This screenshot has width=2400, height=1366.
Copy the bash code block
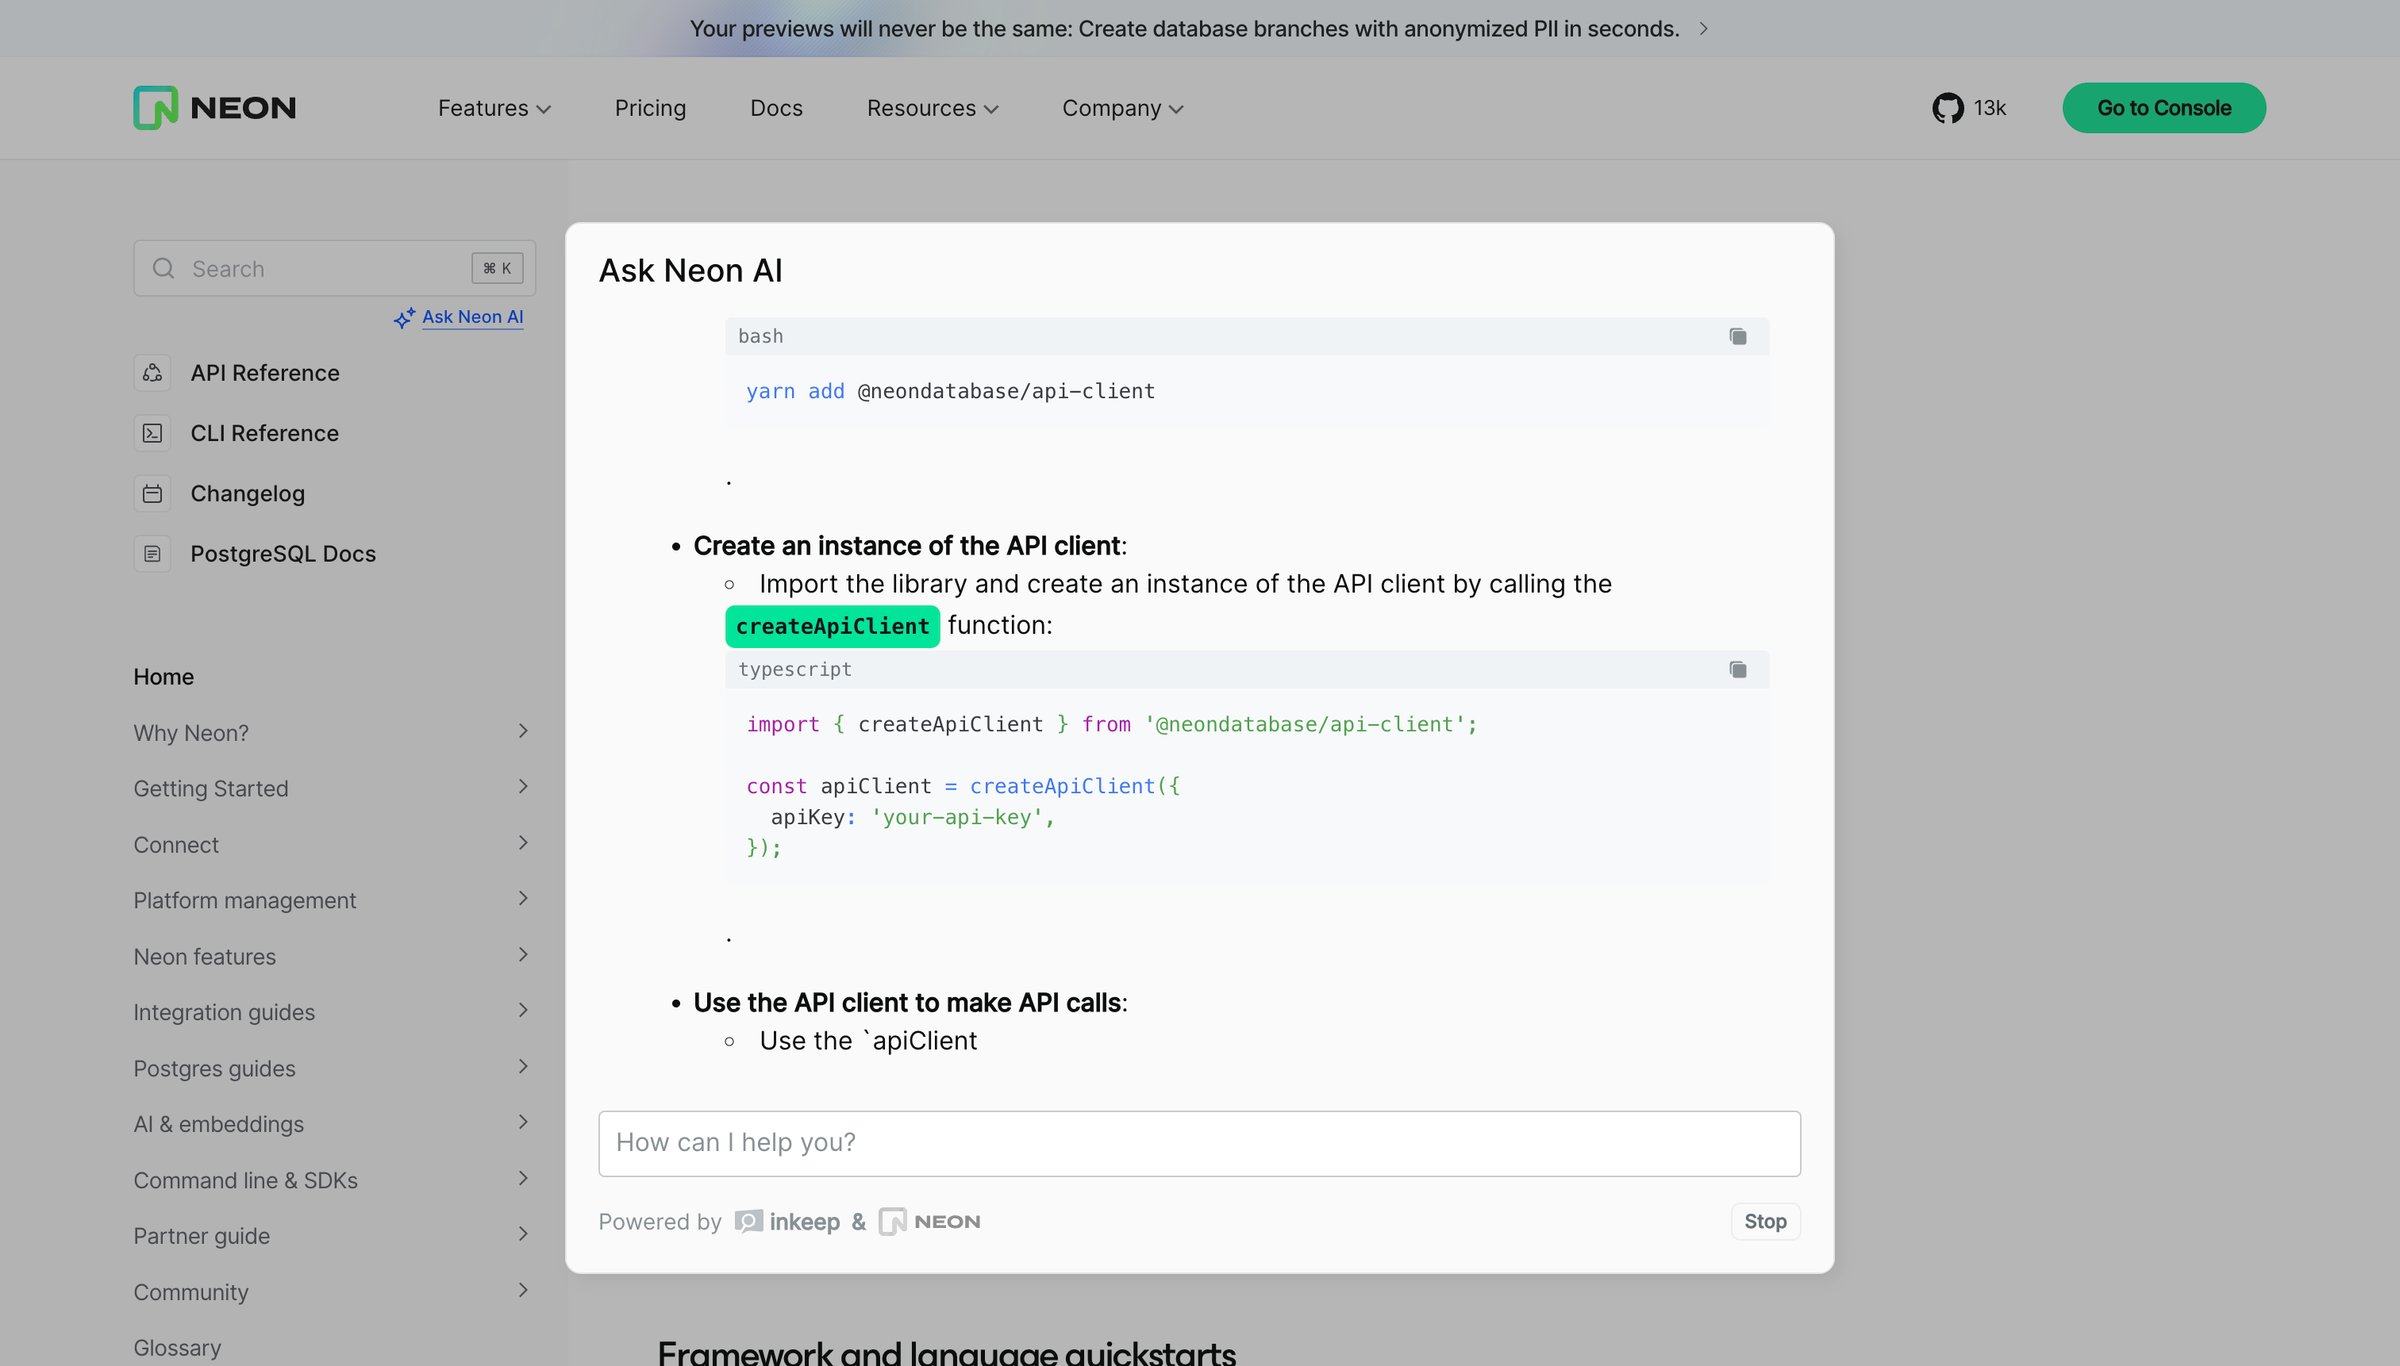coord(1738,337)
